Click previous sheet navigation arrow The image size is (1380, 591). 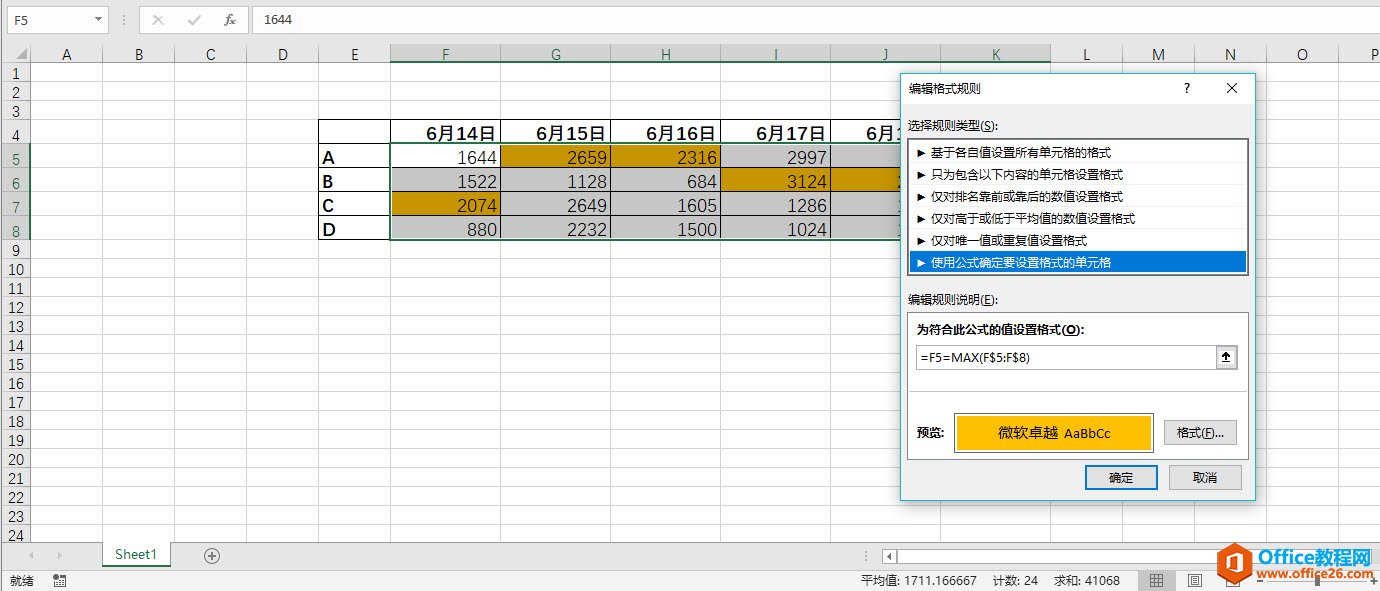tap(31, 555)
